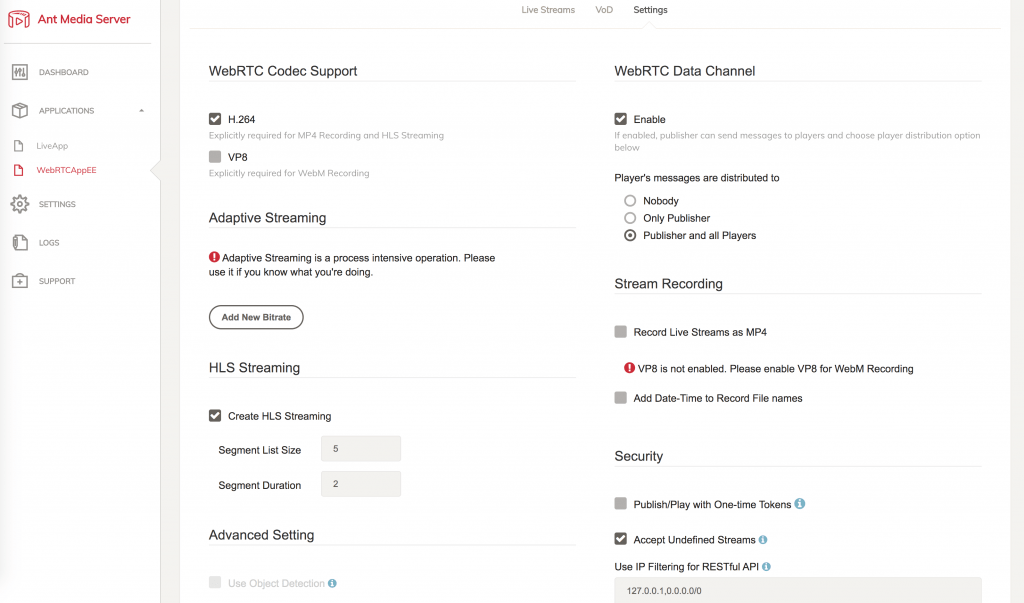The width and height of the screenshot is (1024, 603).
Task: Click the Settings gear icon in sidebar
Action: 19,204
